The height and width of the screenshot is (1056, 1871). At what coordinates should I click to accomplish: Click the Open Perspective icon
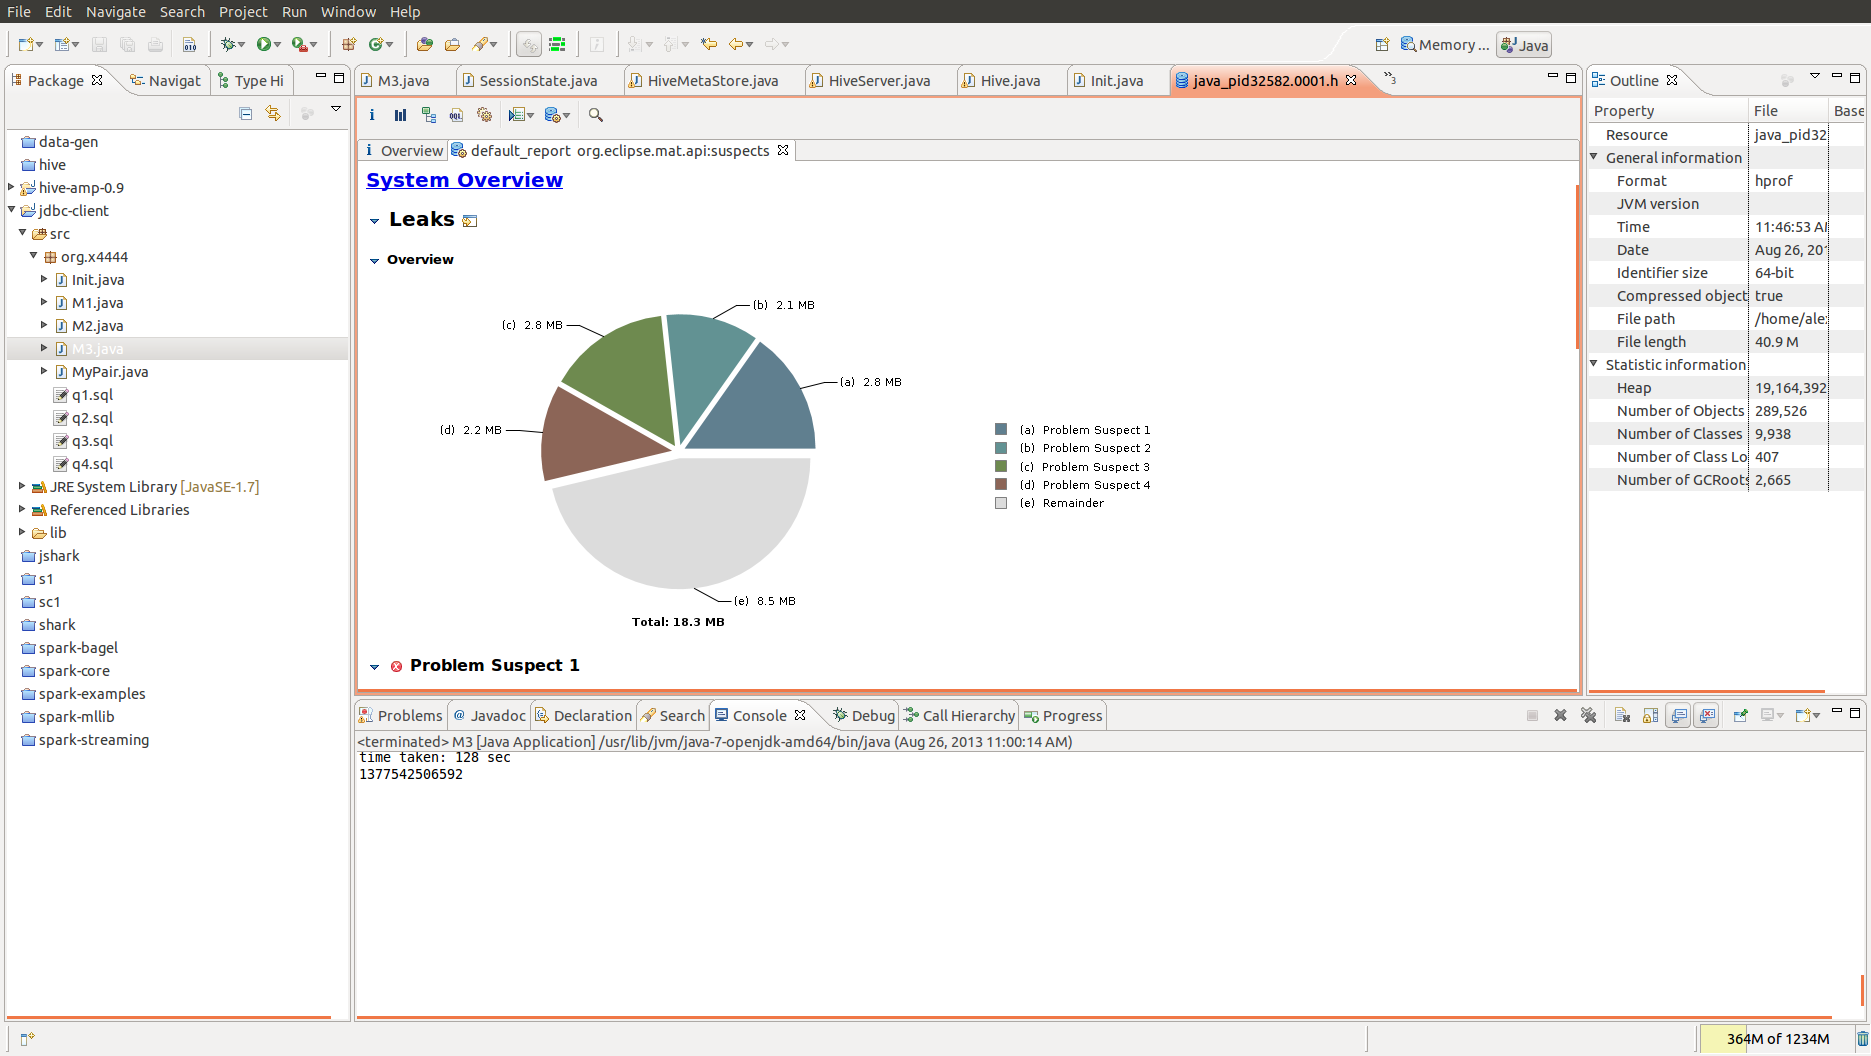pos(1382,45)
